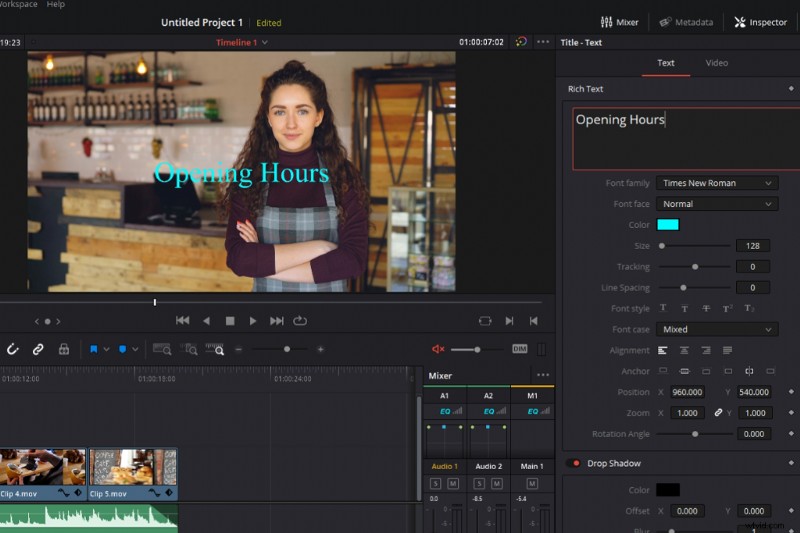Set text alignment to right

pos(706,350)
